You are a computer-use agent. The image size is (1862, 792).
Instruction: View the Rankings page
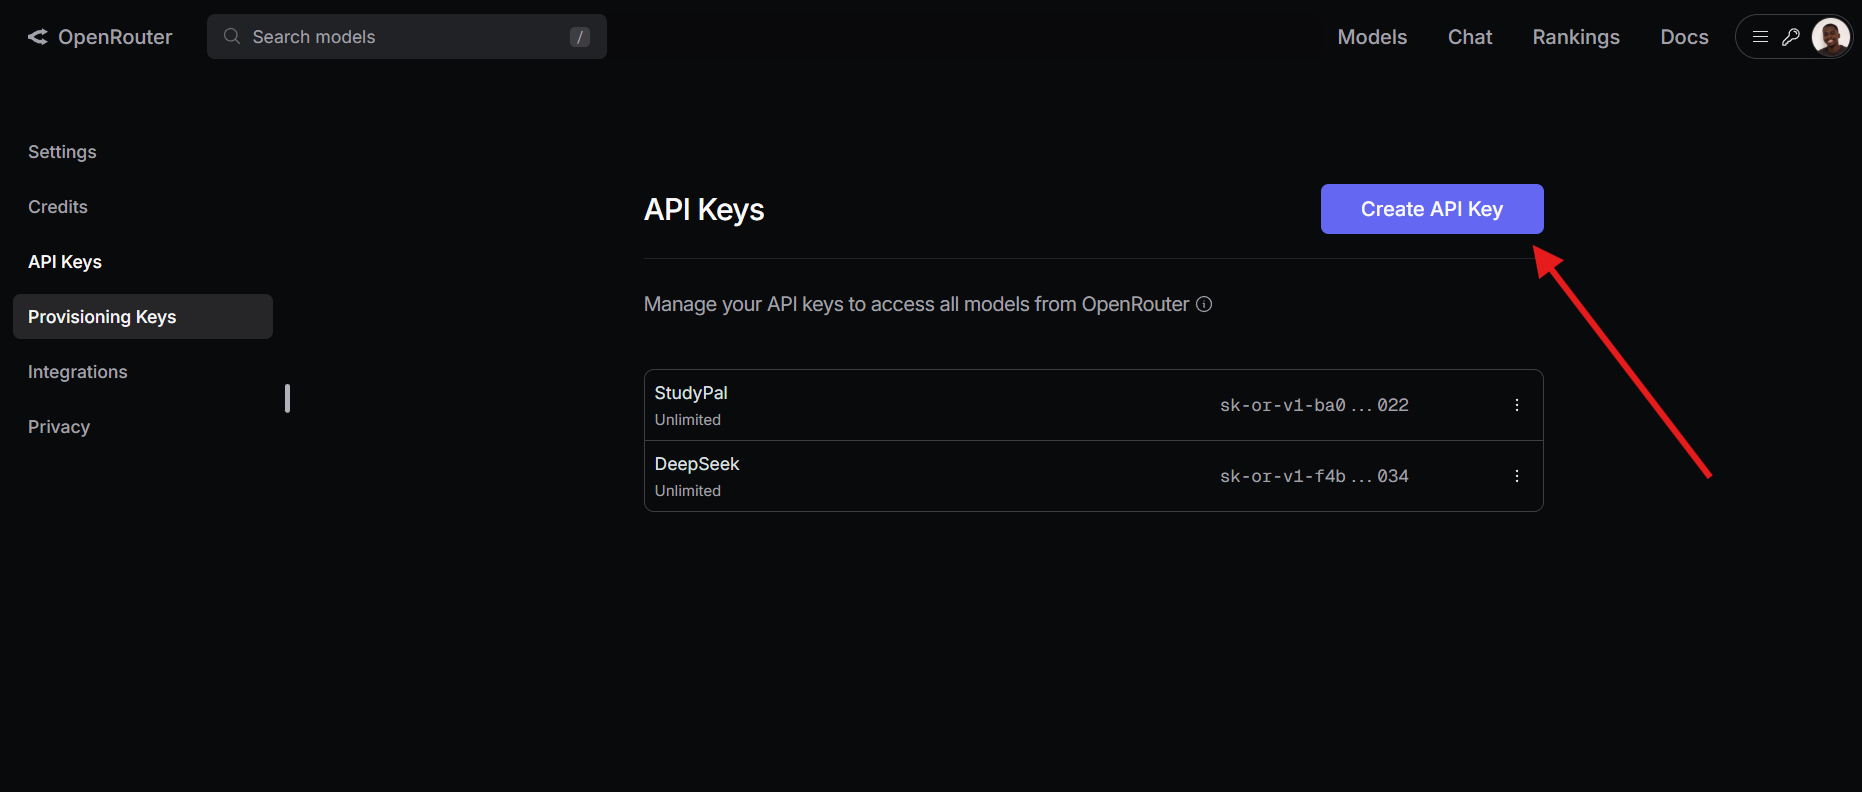pos(1575,37)
